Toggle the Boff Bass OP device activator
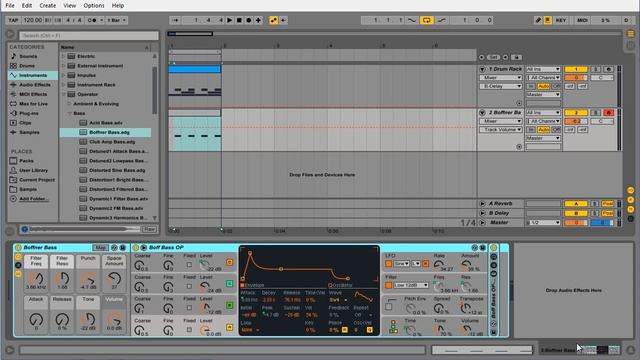This screenshot has width=640, height=360. tap(136, 248)
